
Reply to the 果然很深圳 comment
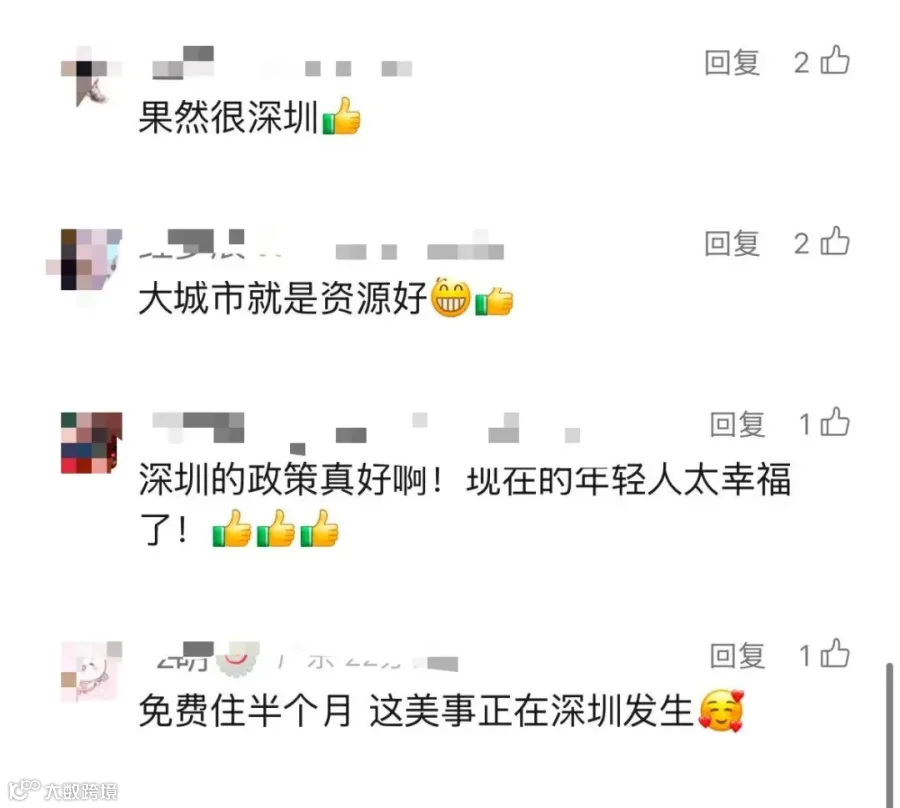(x=732, y=63)
